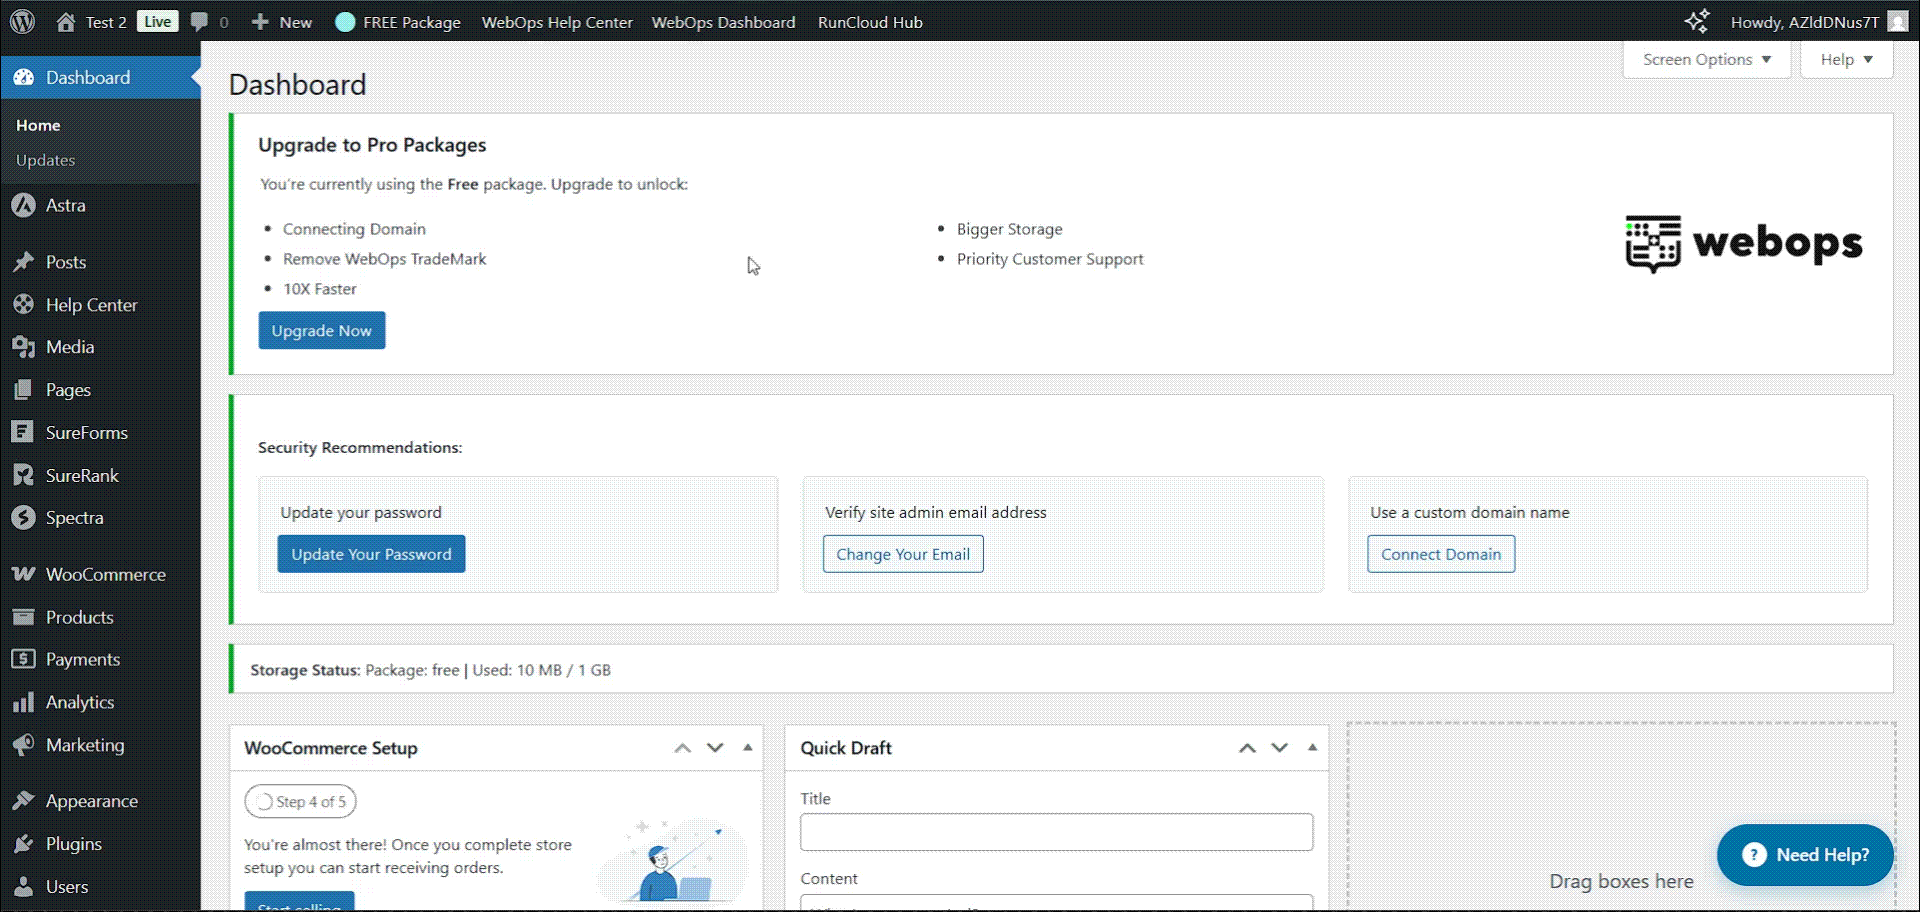
Task: Open the Plugins sidebar menu
Action: click(x=73, y=844)
